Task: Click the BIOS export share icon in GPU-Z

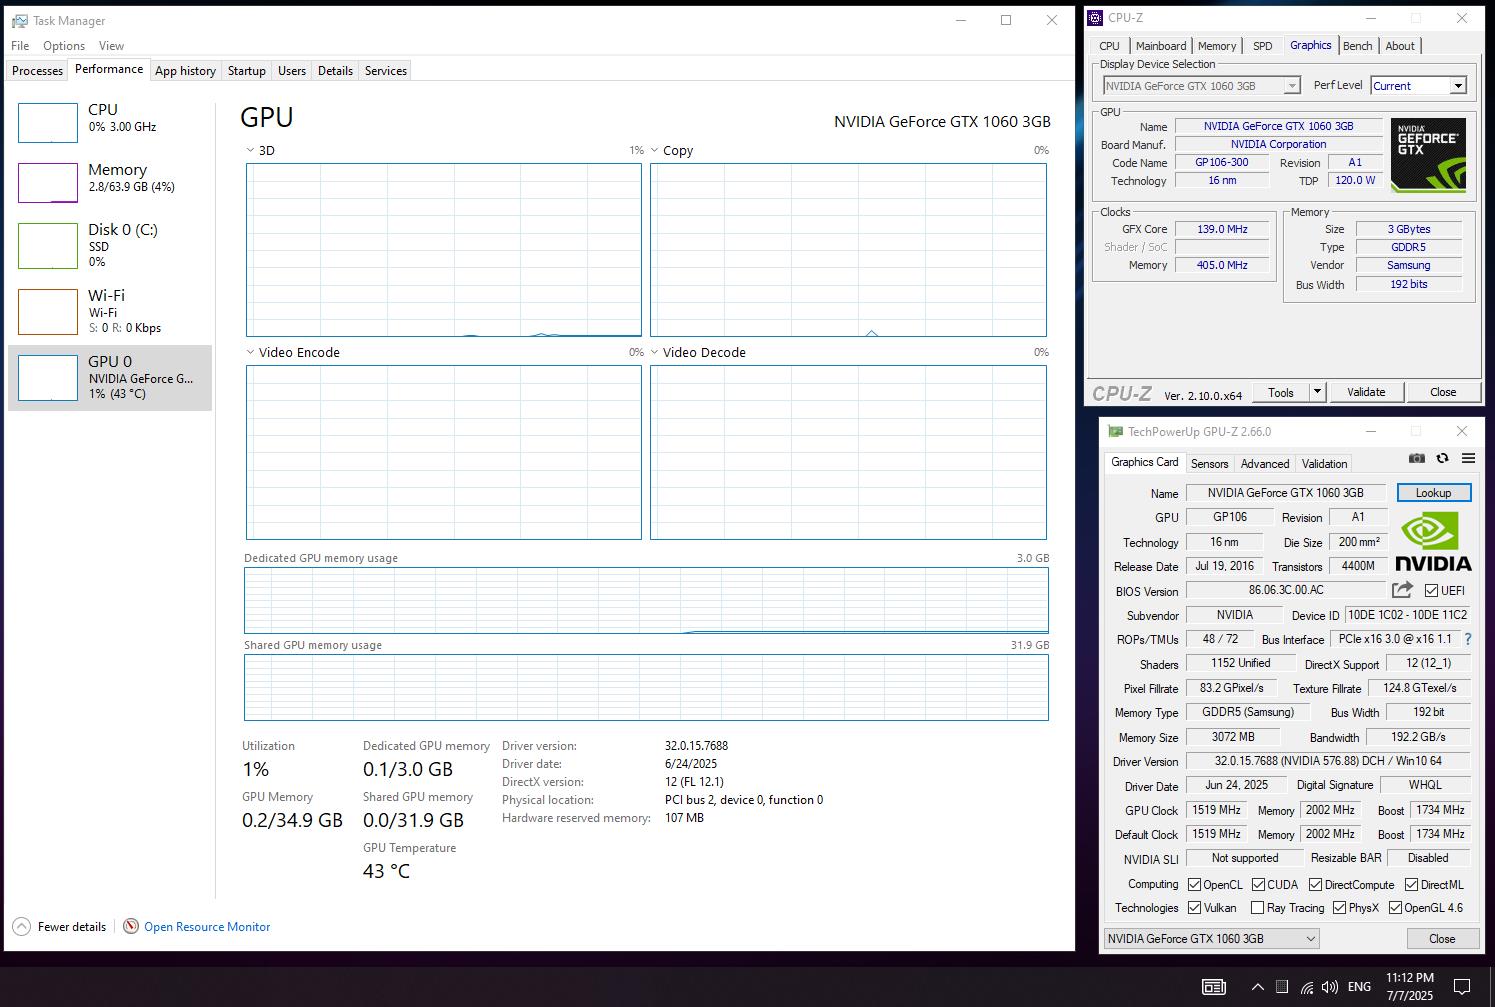Action: tap(1402, 590)
